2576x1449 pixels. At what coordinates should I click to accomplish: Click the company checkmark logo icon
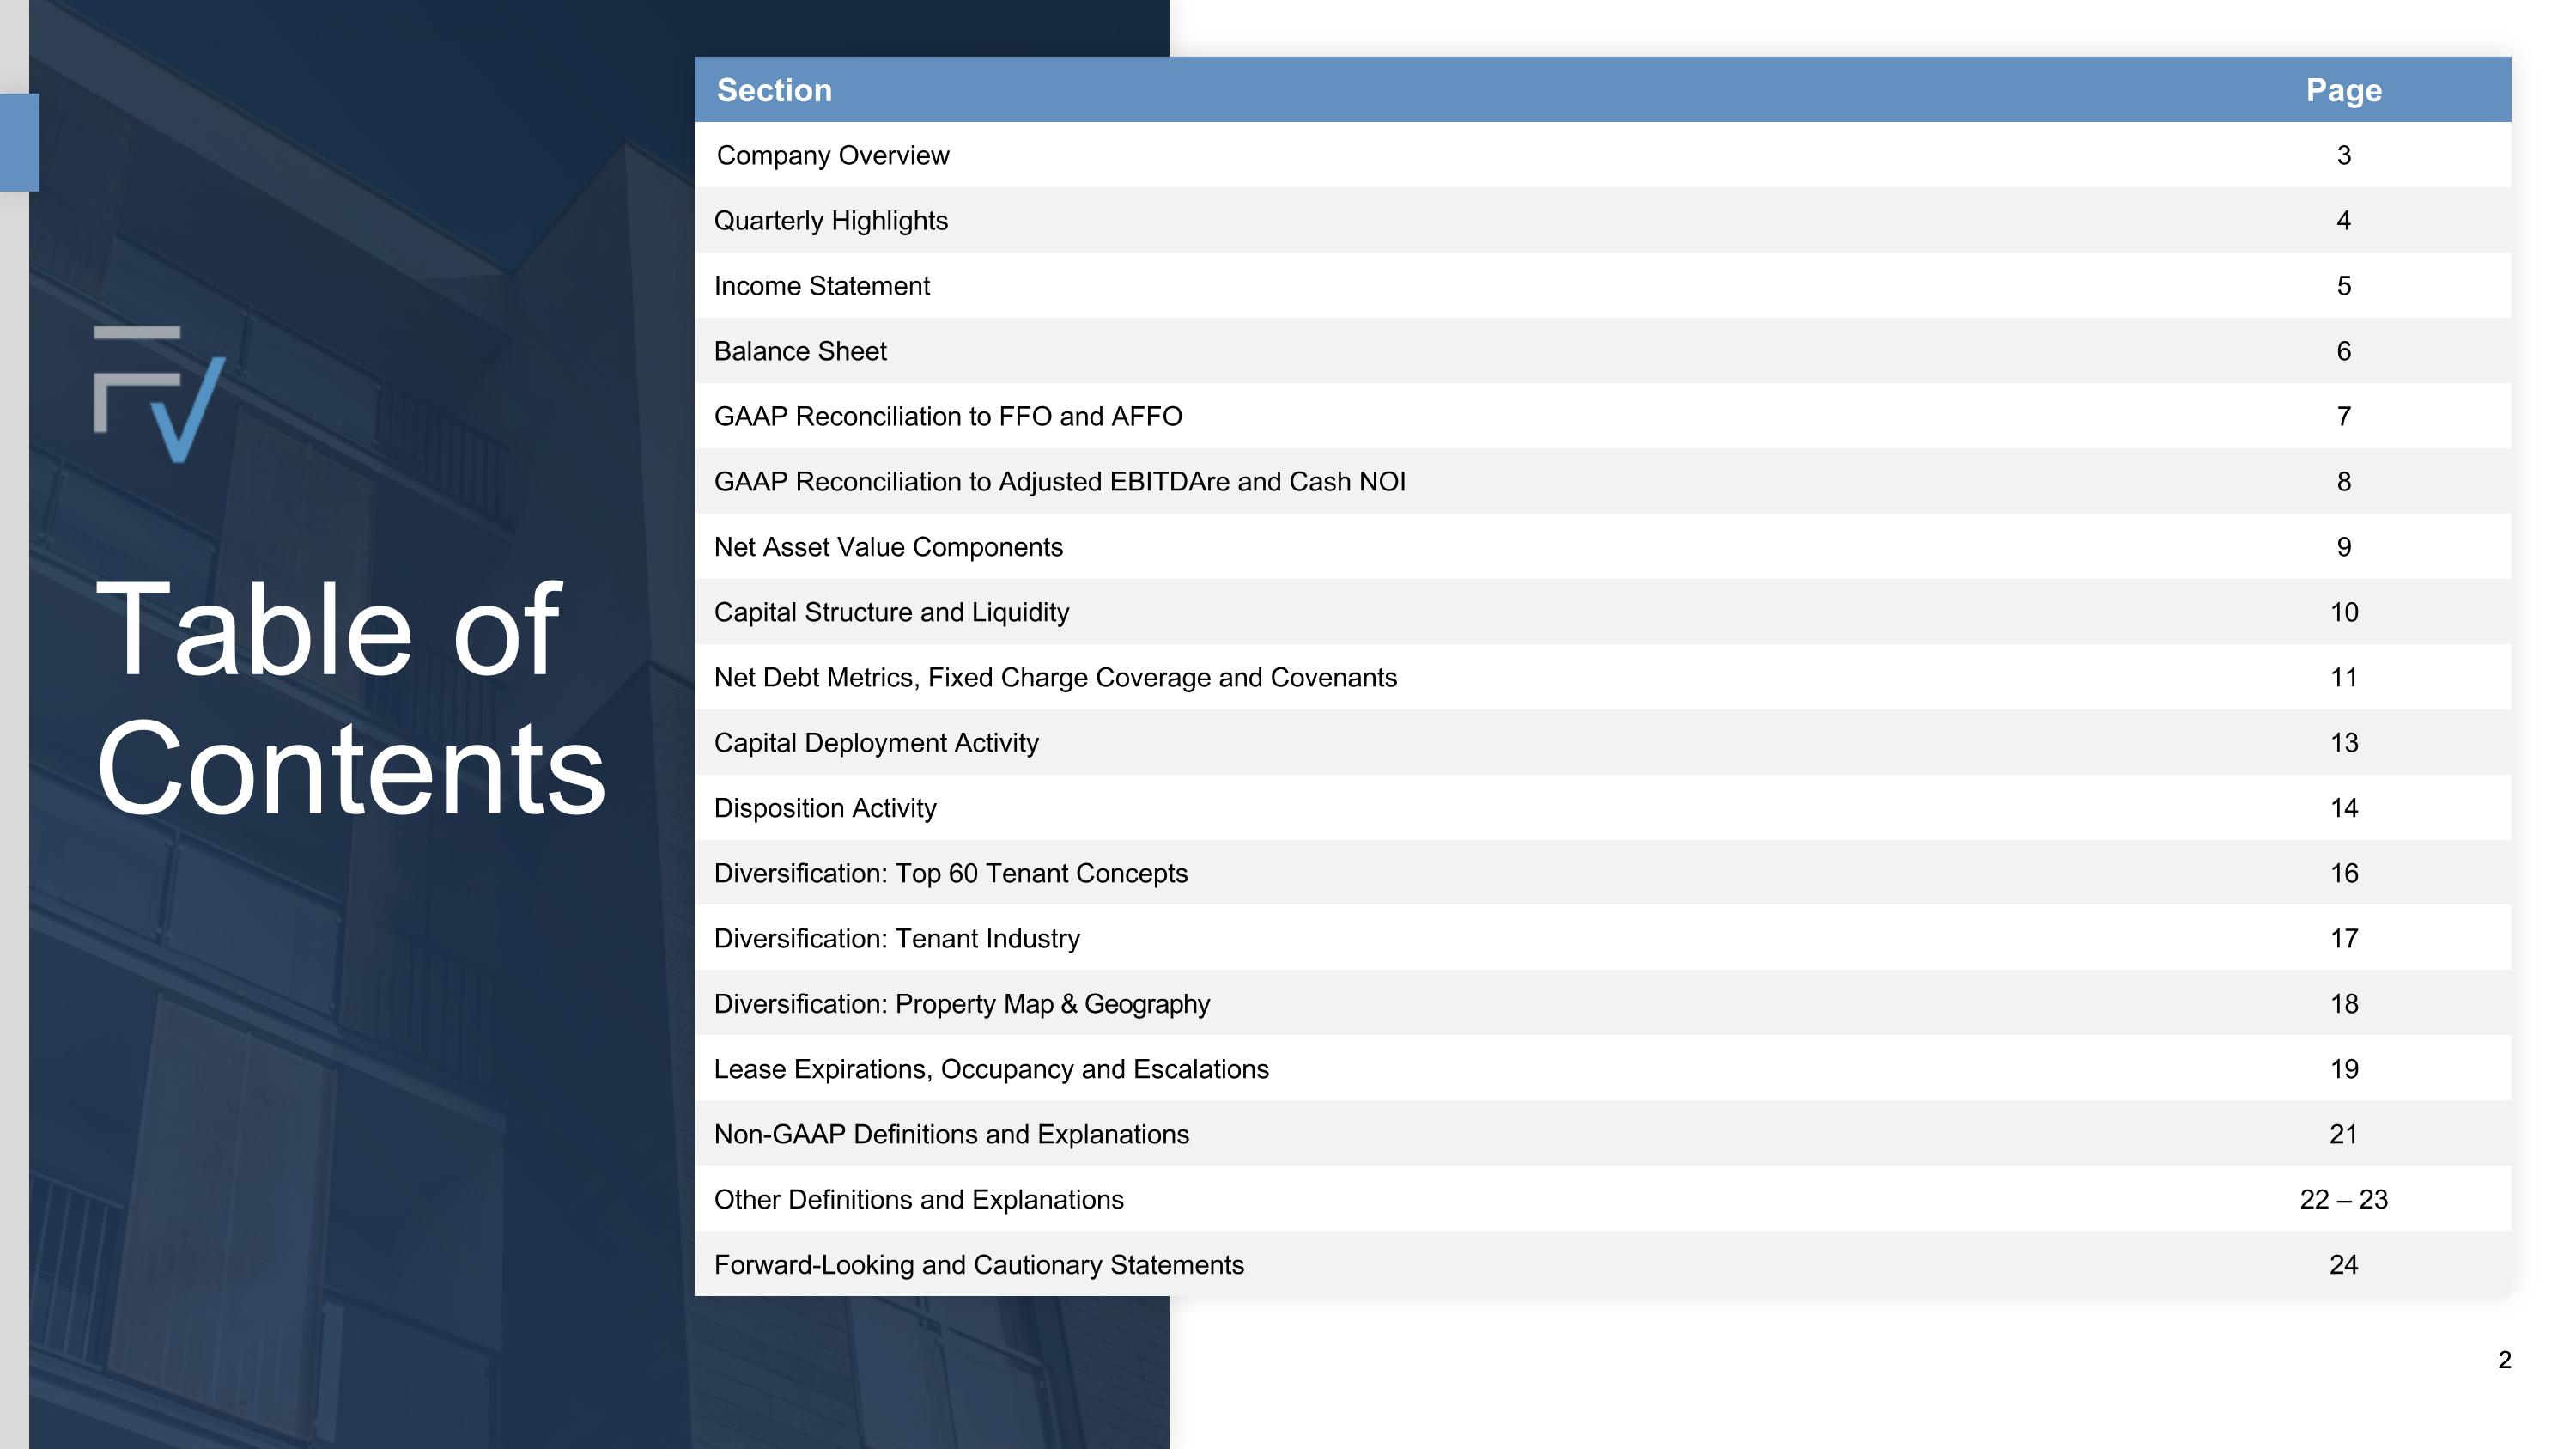point(160,393)
